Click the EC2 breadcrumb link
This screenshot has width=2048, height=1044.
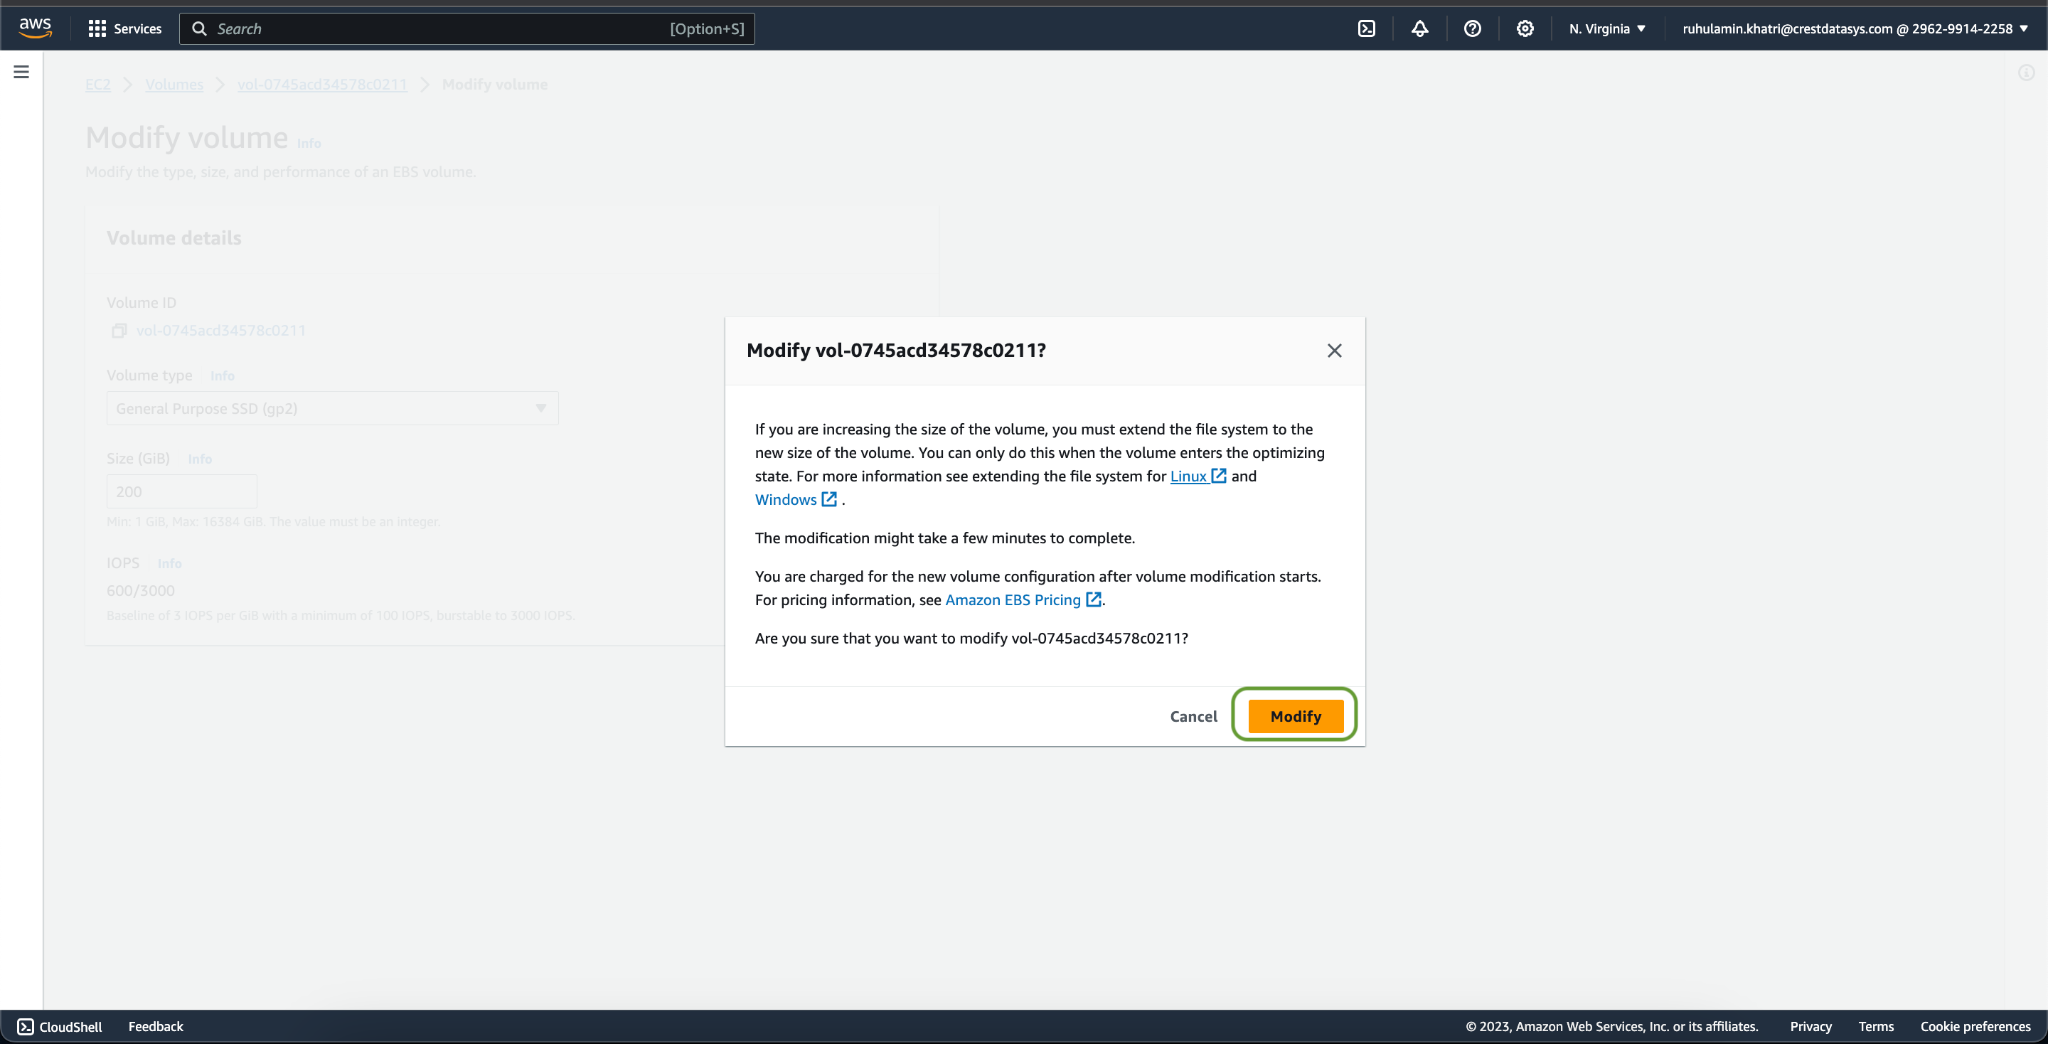click(98, 85)
